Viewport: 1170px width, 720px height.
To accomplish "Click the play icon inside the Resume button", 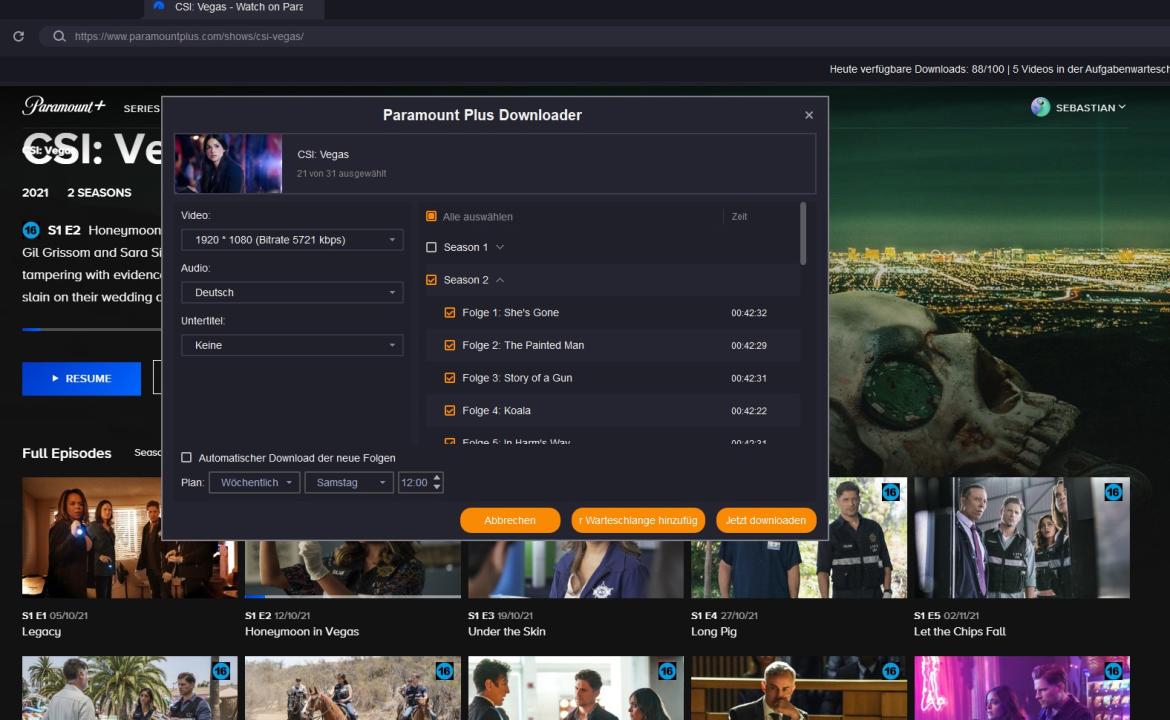I will [x=55, y=378].
